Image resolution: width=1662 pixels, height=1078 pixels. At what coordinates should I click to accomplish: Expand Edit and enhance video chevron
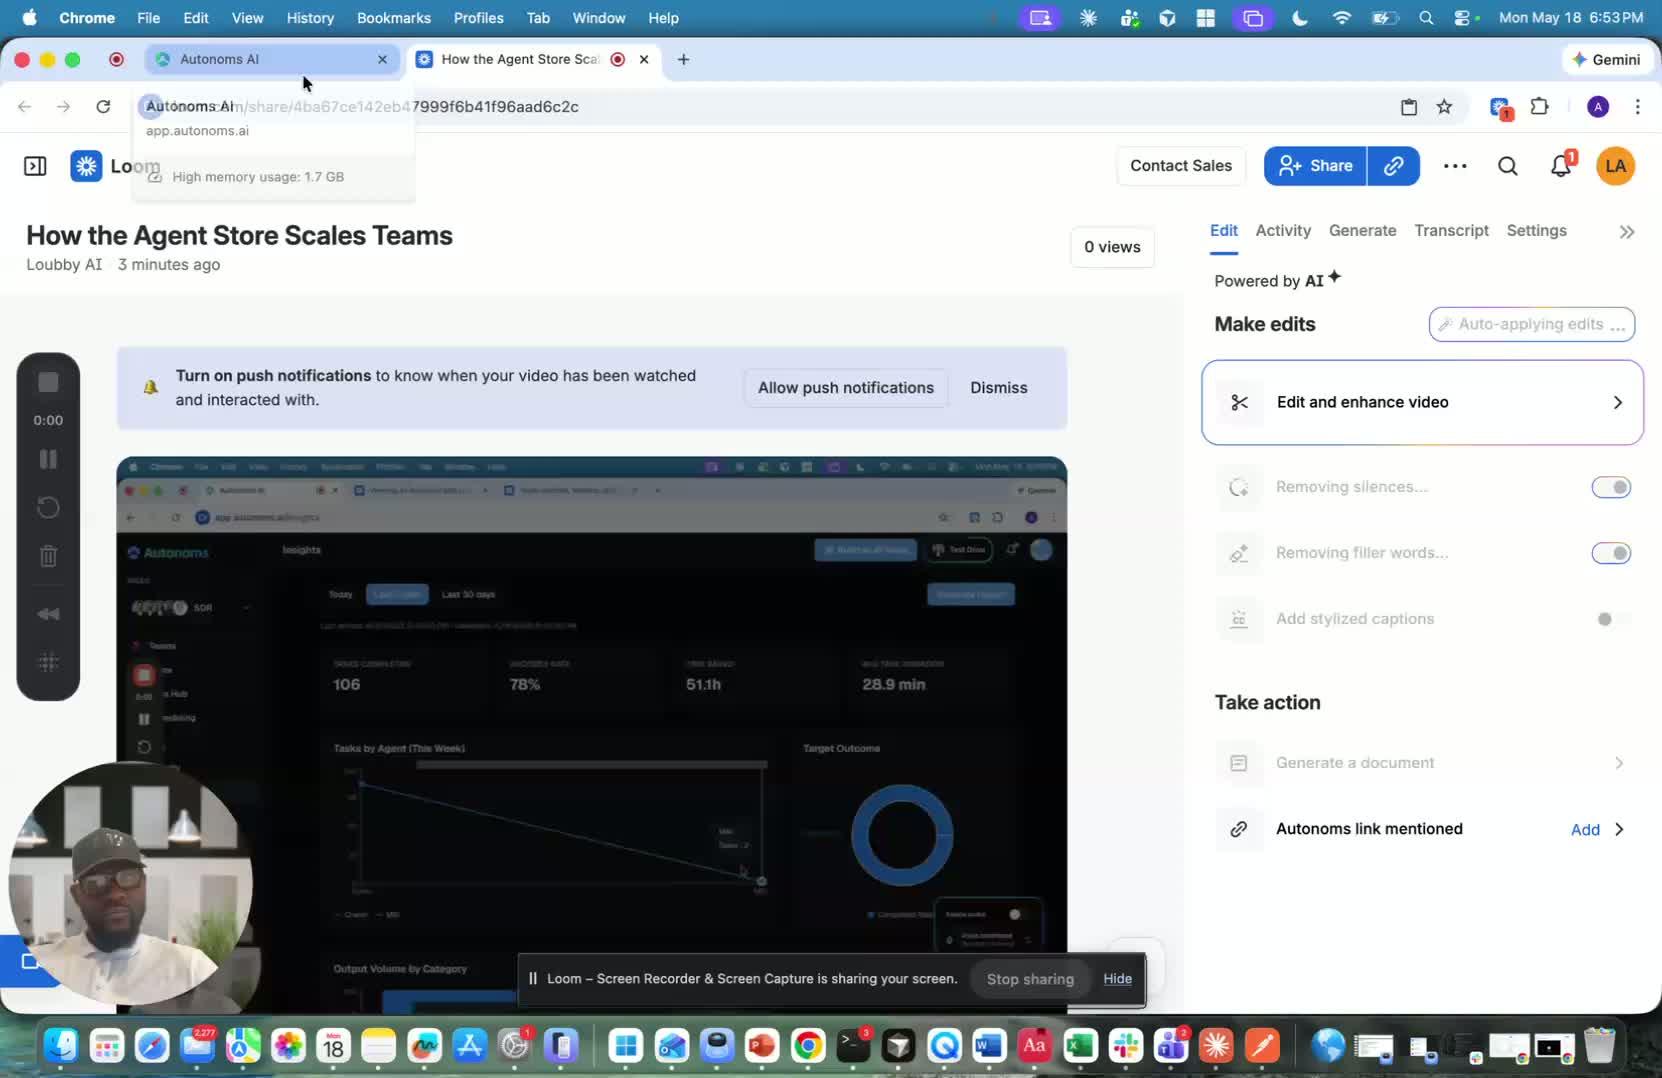coord(1618,402)
